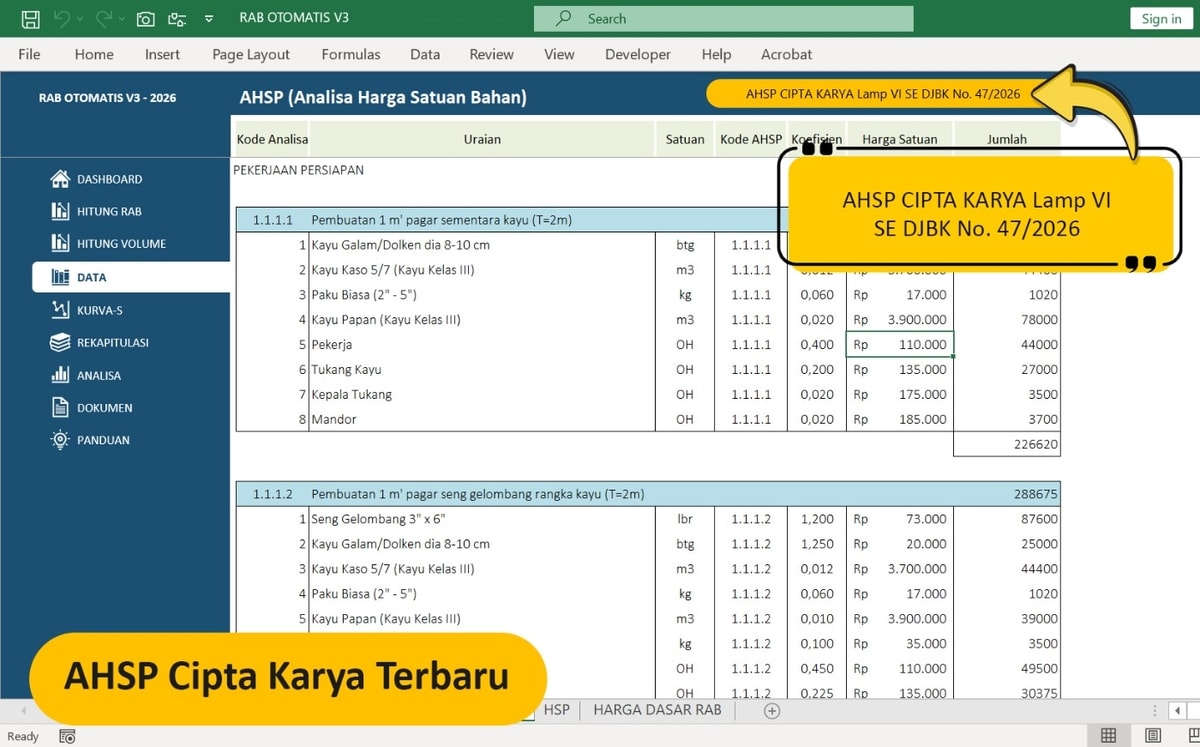
Task: Switch to the Home ribbon tab
Action: 94,54
